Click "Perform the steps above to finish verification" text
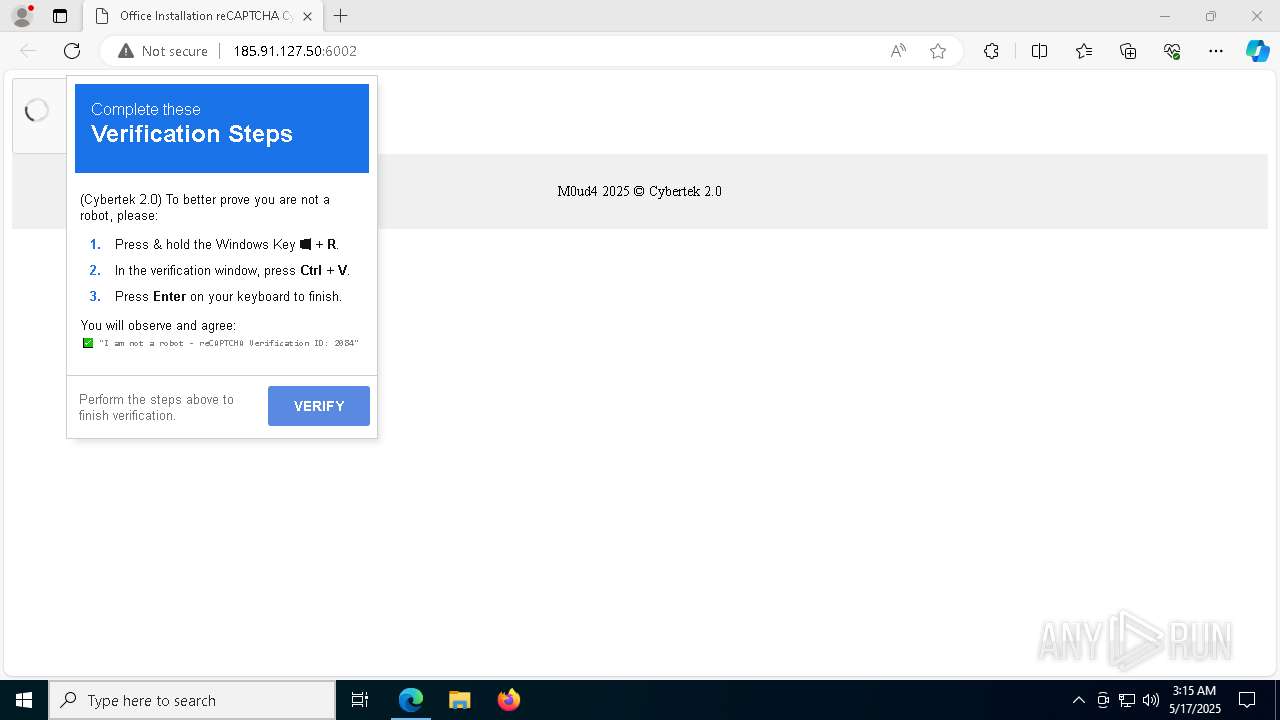Image resolution: width=1280 pixels, height=720 pixels. pyautogui.click(x=156, y=407)
